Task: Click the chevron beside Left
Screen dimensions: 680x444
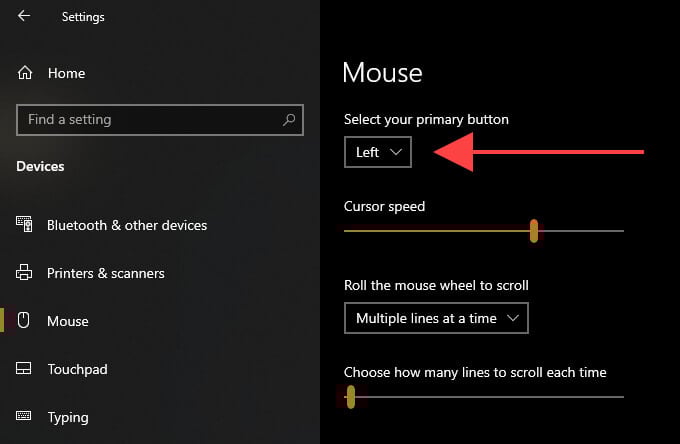Action: 396,152
